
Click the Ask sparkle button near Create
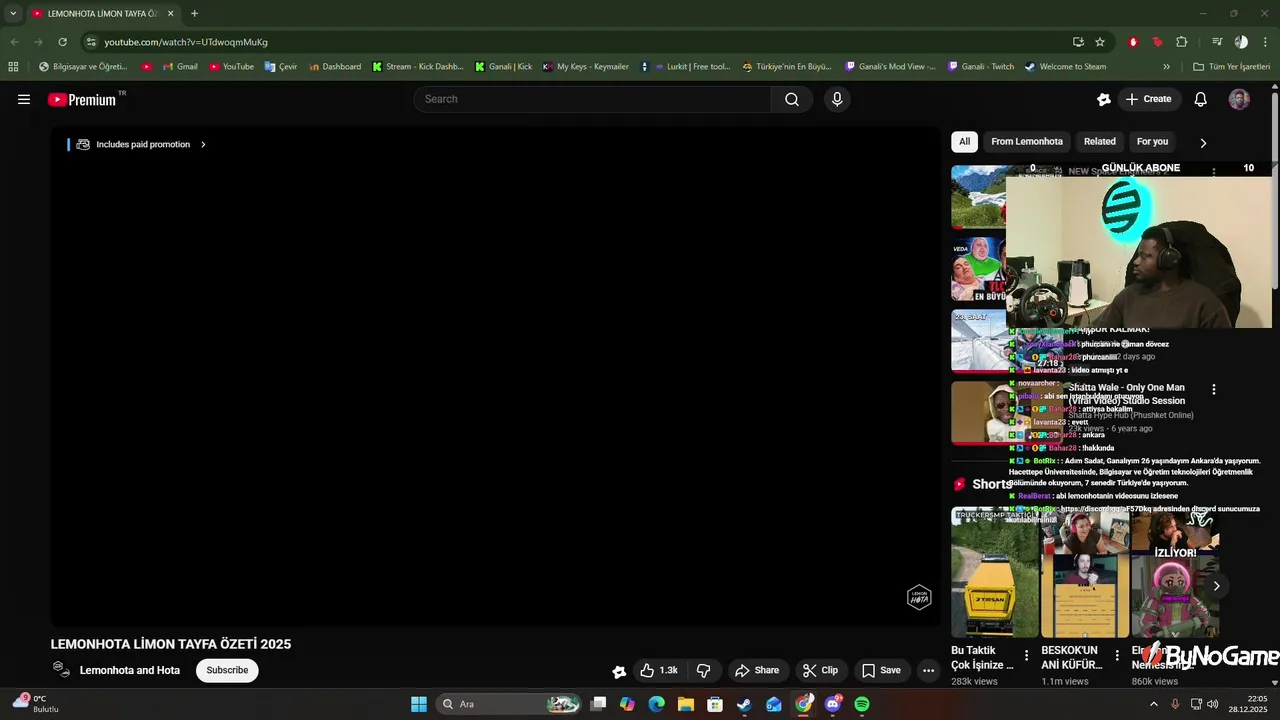coord(1104,99)
